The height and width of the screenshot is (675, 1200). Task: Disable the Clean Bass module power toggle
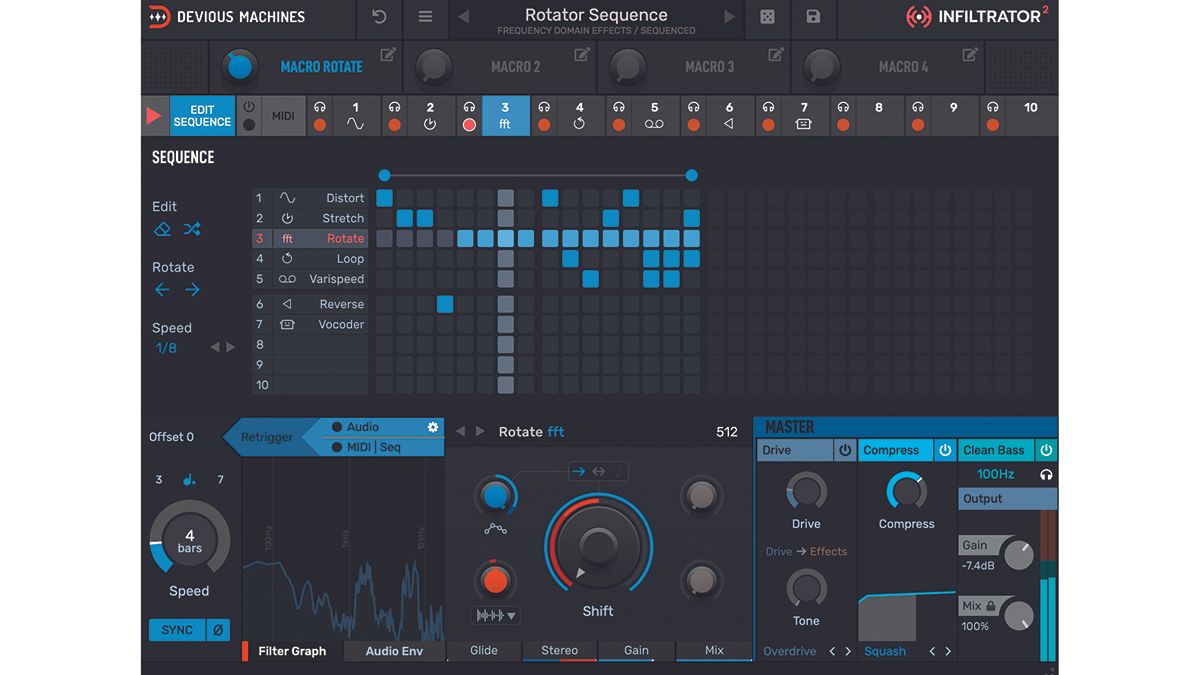coord(1046,450)
